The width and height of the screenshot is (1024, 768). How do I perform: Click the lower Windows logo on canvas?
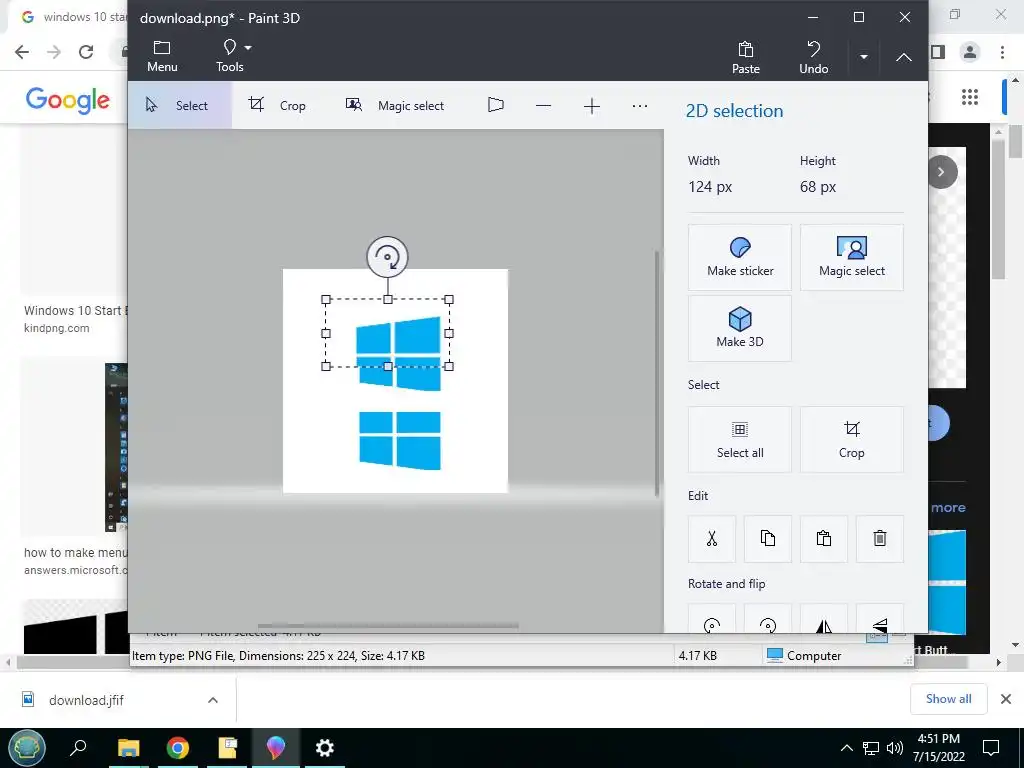click(x=400, y=440)
